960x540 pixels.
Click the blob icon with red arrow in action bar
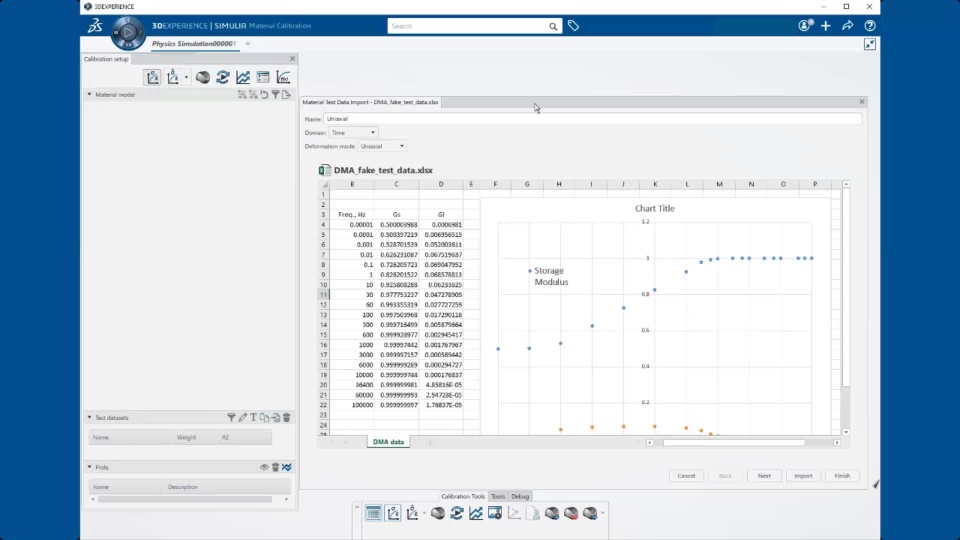(571, 513)
